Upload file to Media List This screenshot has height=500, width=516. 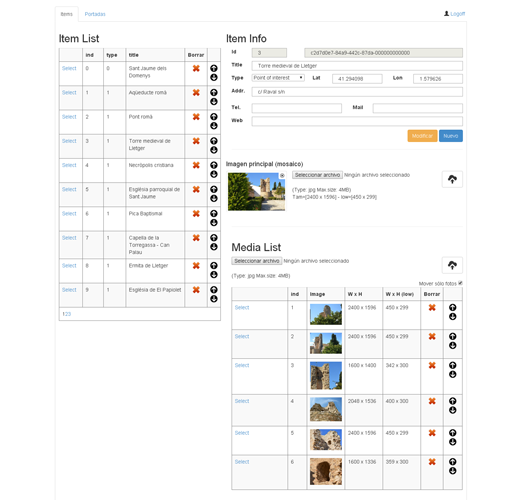pos(452,265)
